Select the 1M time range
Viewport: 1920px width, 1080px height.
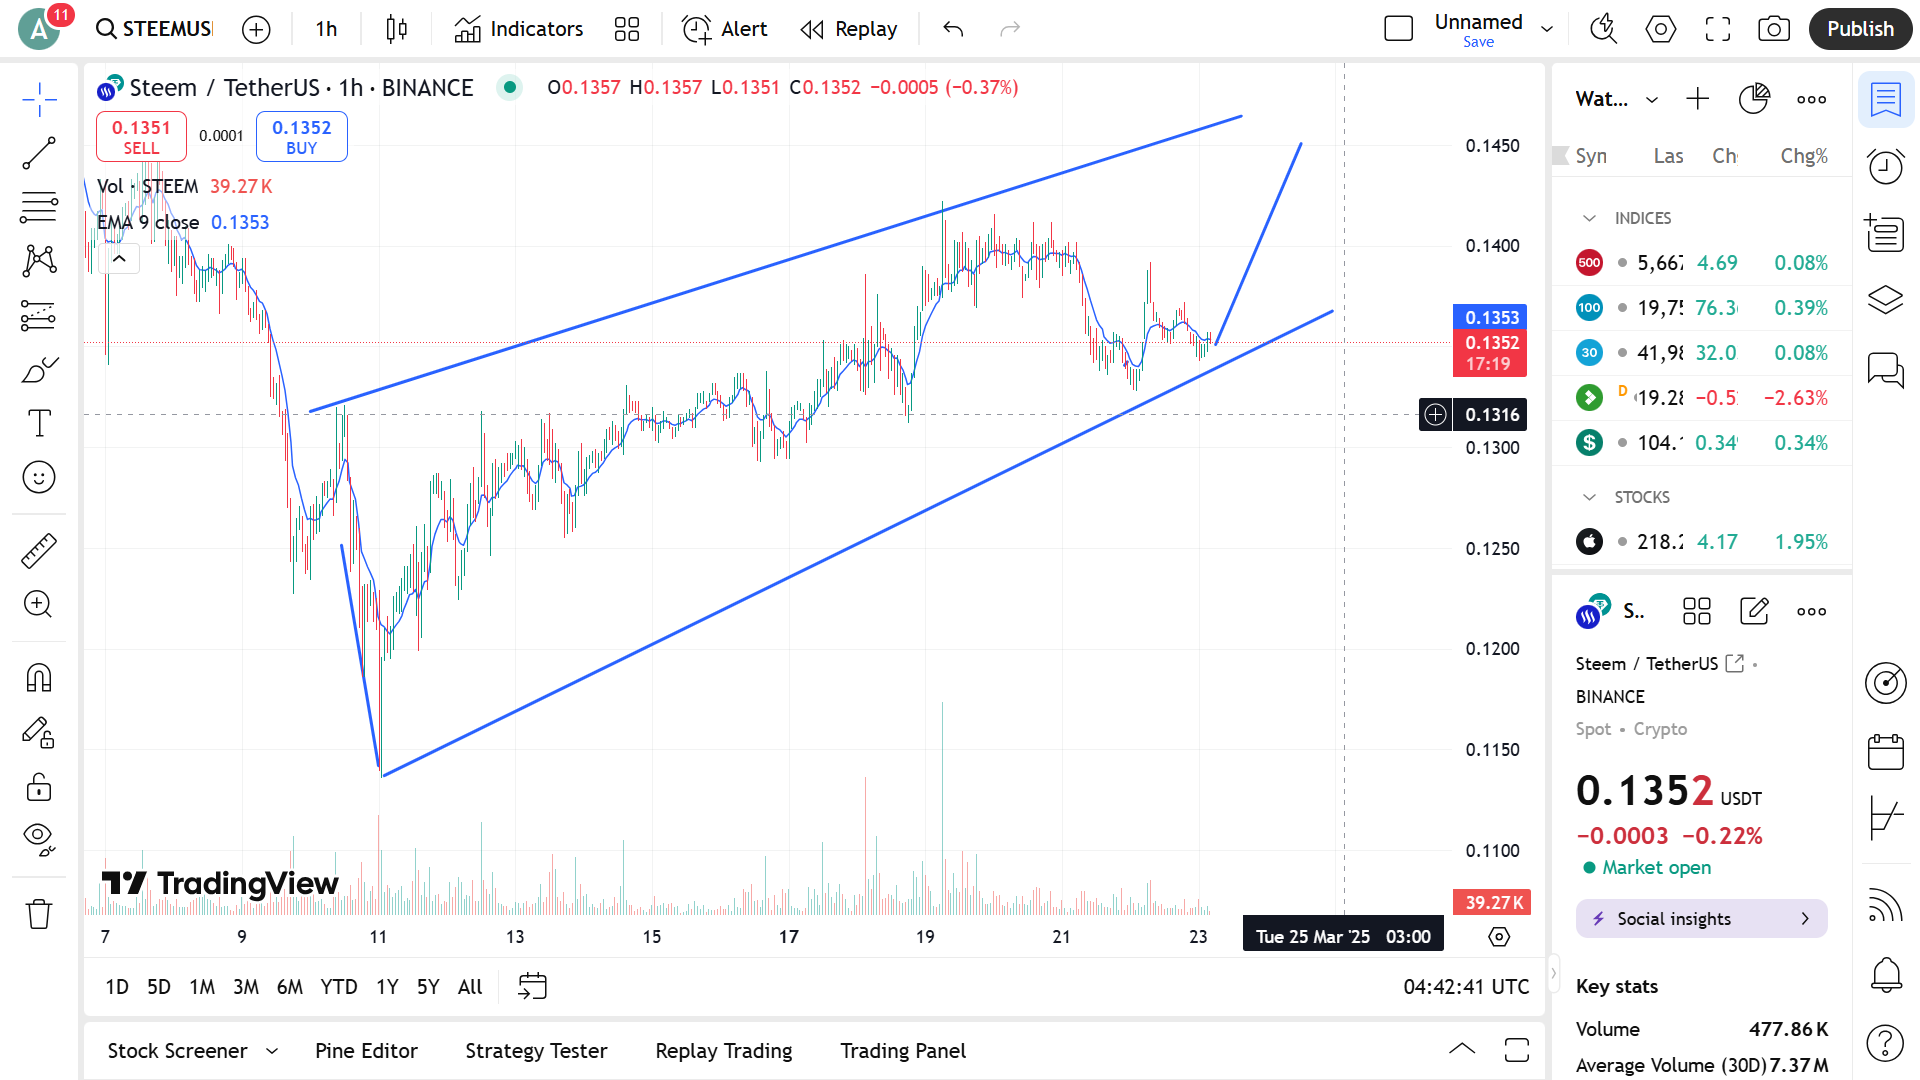[x=202, y=987]
